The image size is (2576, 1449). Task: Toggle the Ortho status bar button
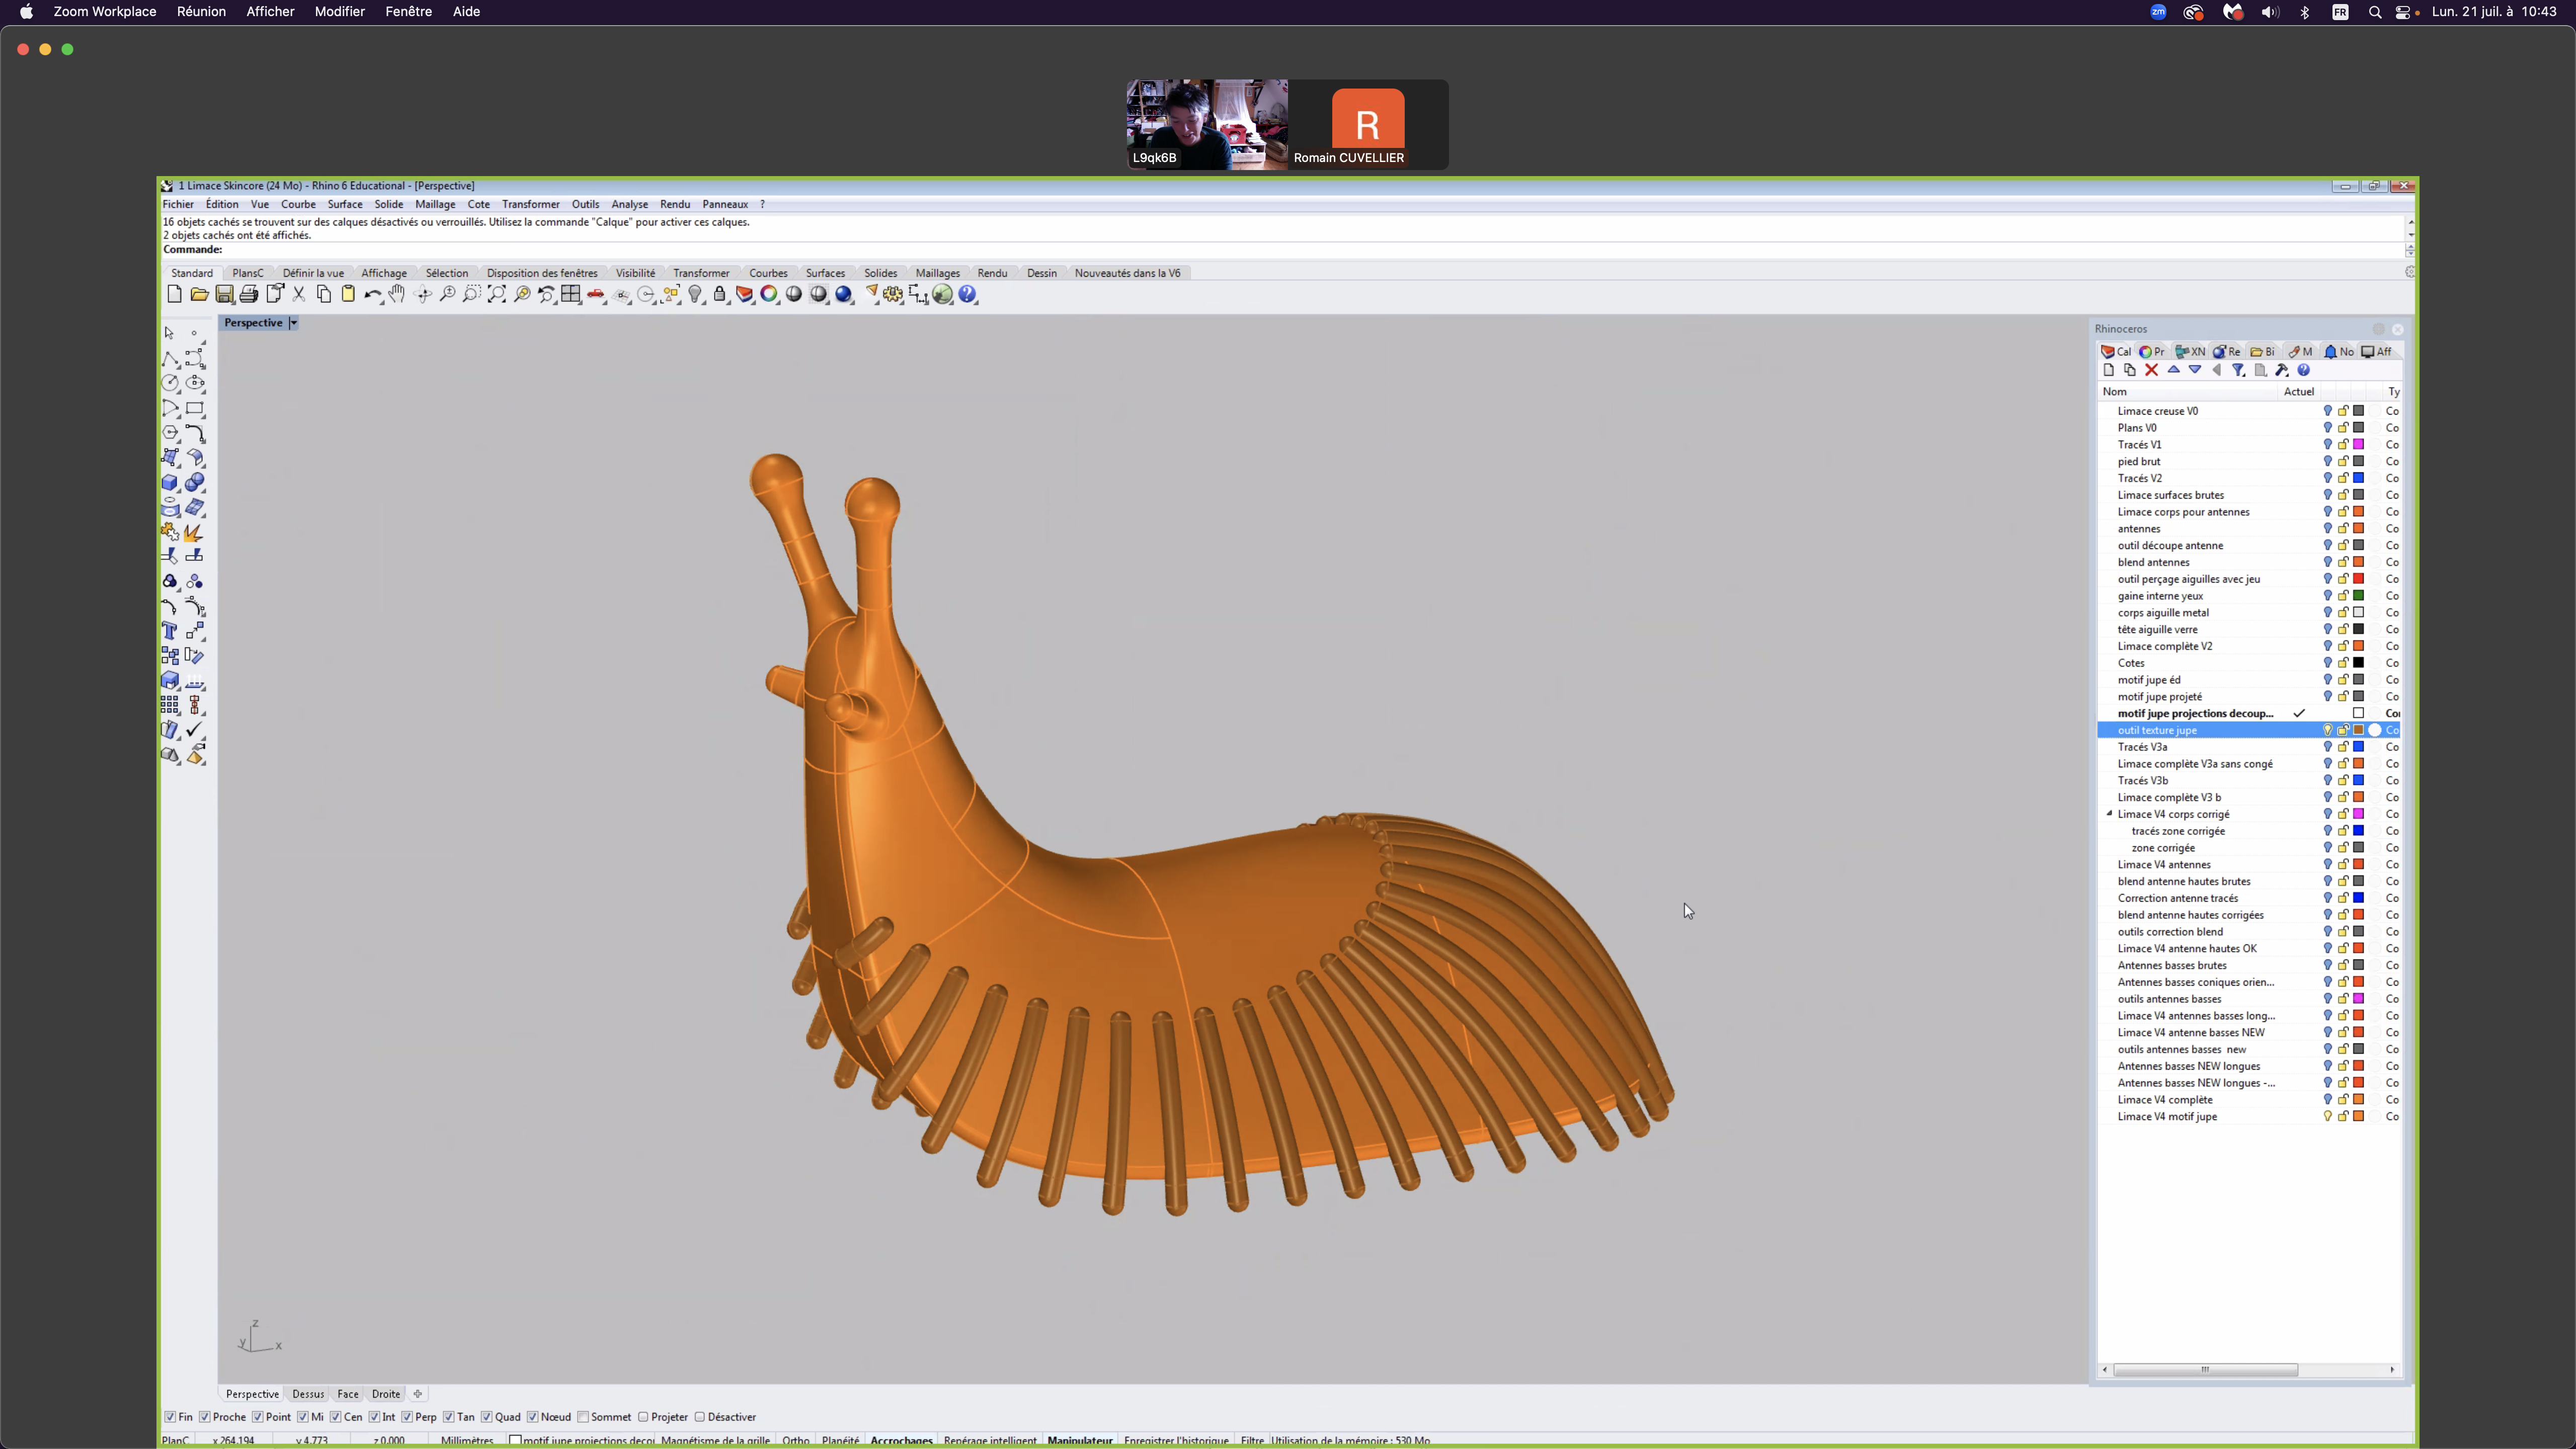(796, 1440)
